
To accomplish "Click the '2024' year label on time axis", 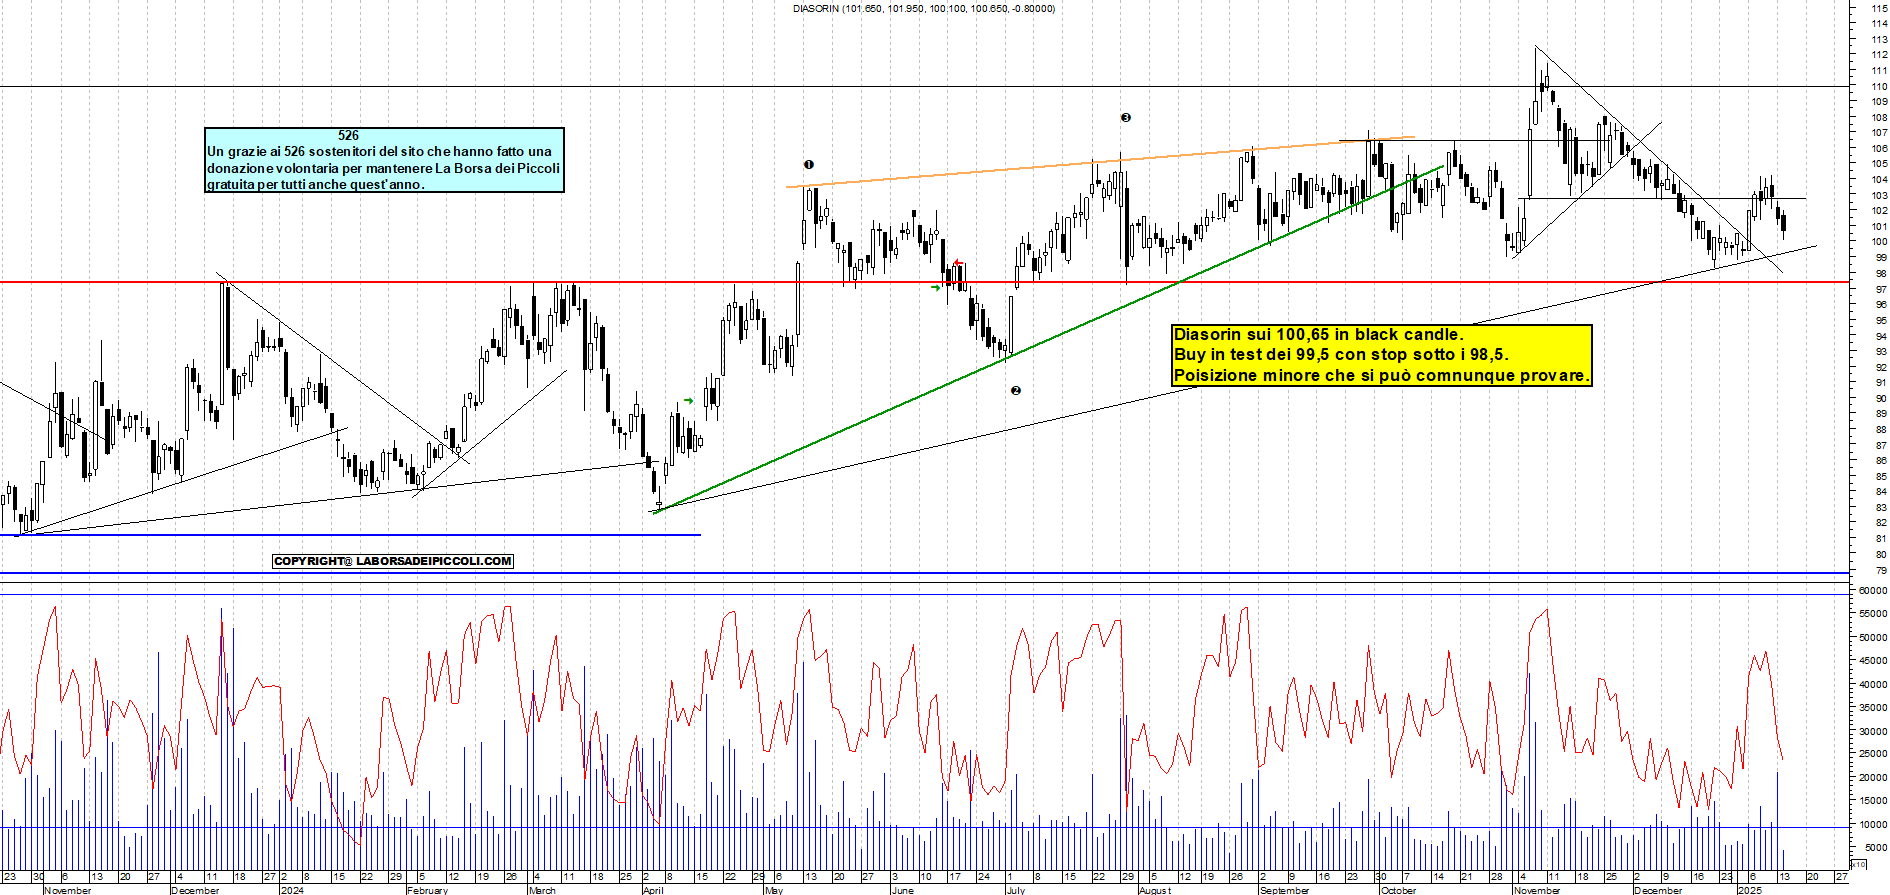I will 292,889.
